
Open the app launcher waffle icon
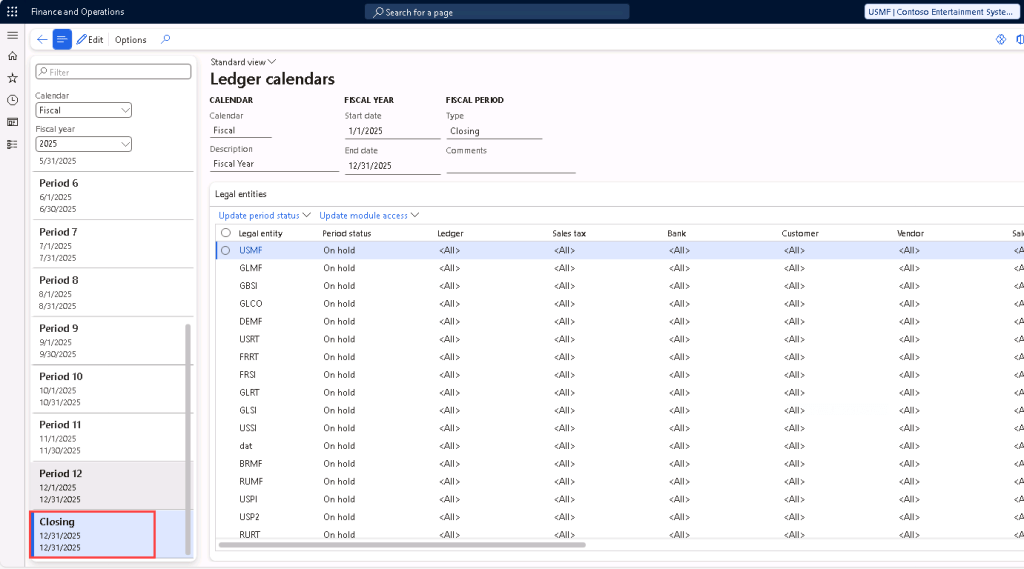(12, 12)
